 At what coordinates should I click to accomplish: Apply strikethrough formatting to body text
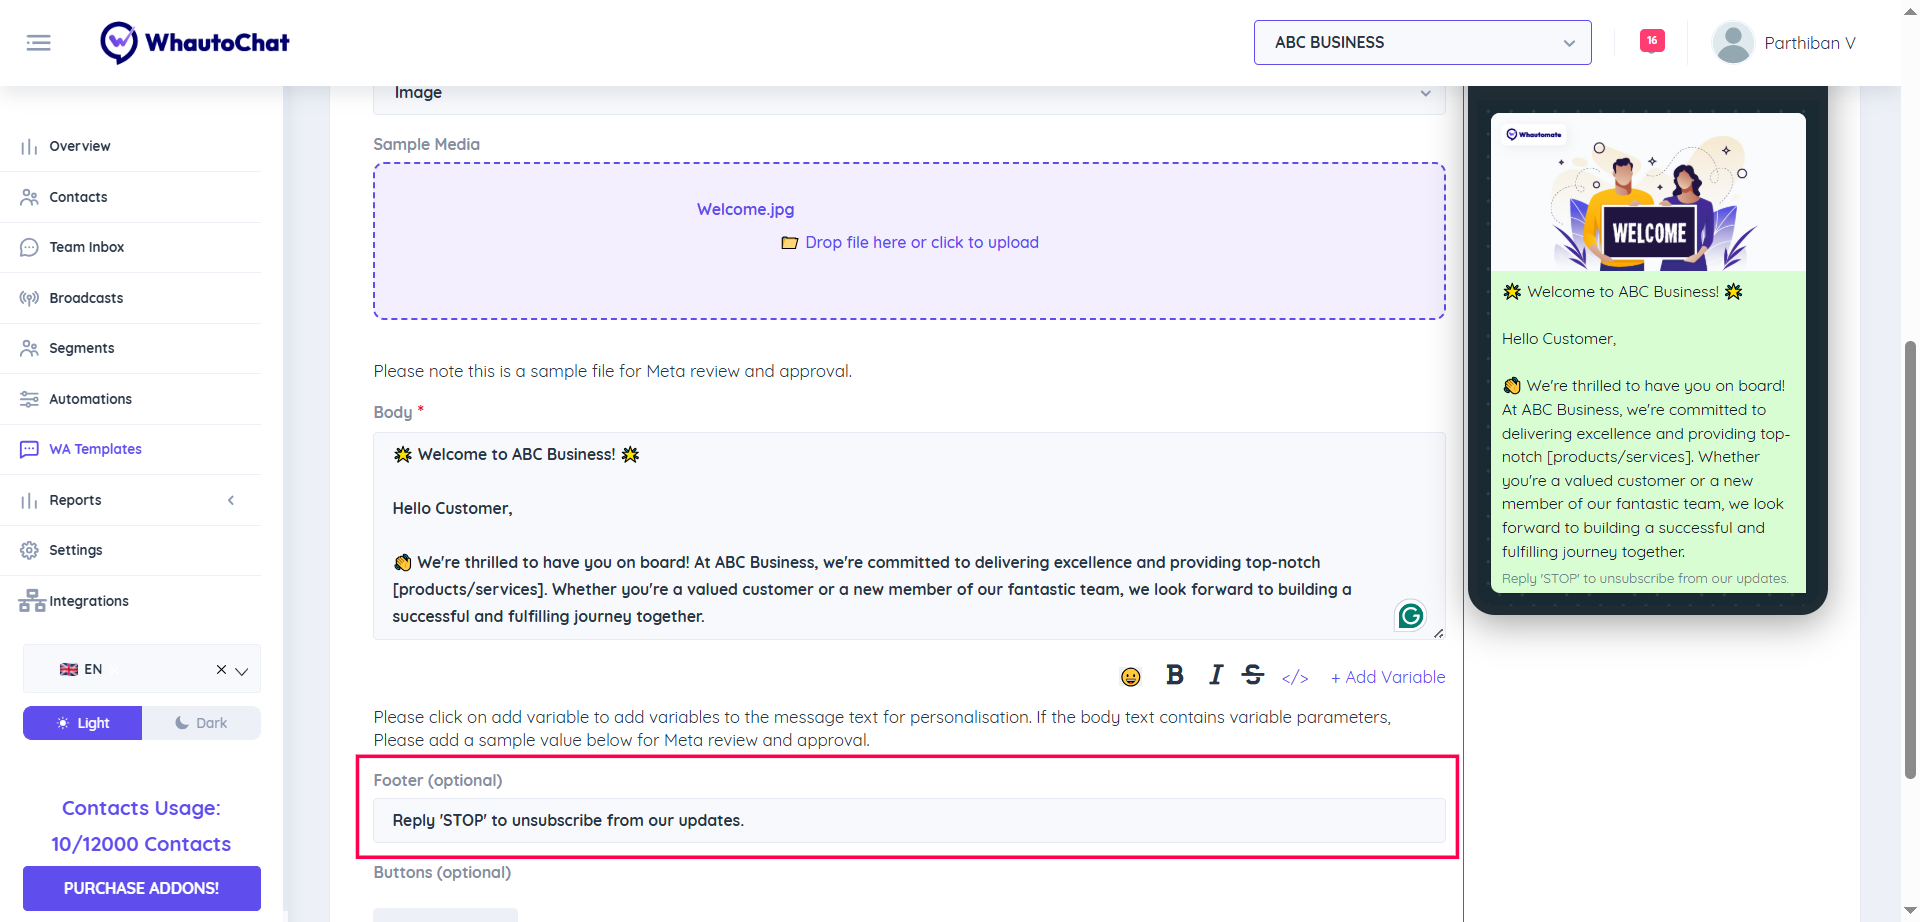(x=1253, y=675)
